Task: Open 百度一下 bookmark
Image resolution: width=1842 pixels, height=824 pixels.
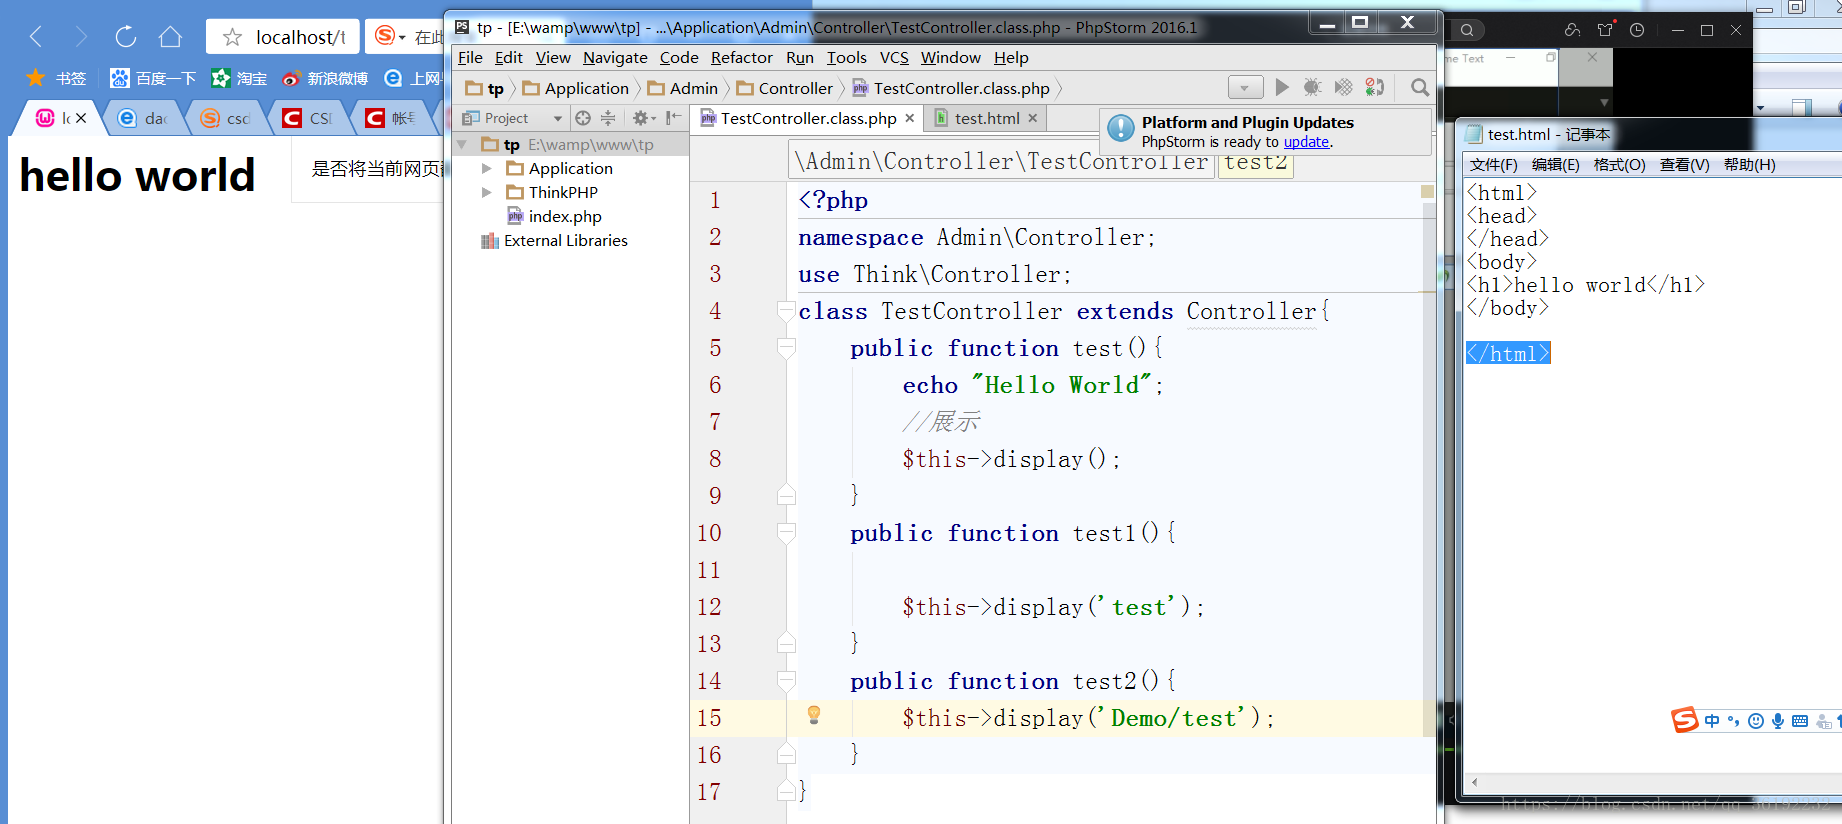Action: [153, 78]
